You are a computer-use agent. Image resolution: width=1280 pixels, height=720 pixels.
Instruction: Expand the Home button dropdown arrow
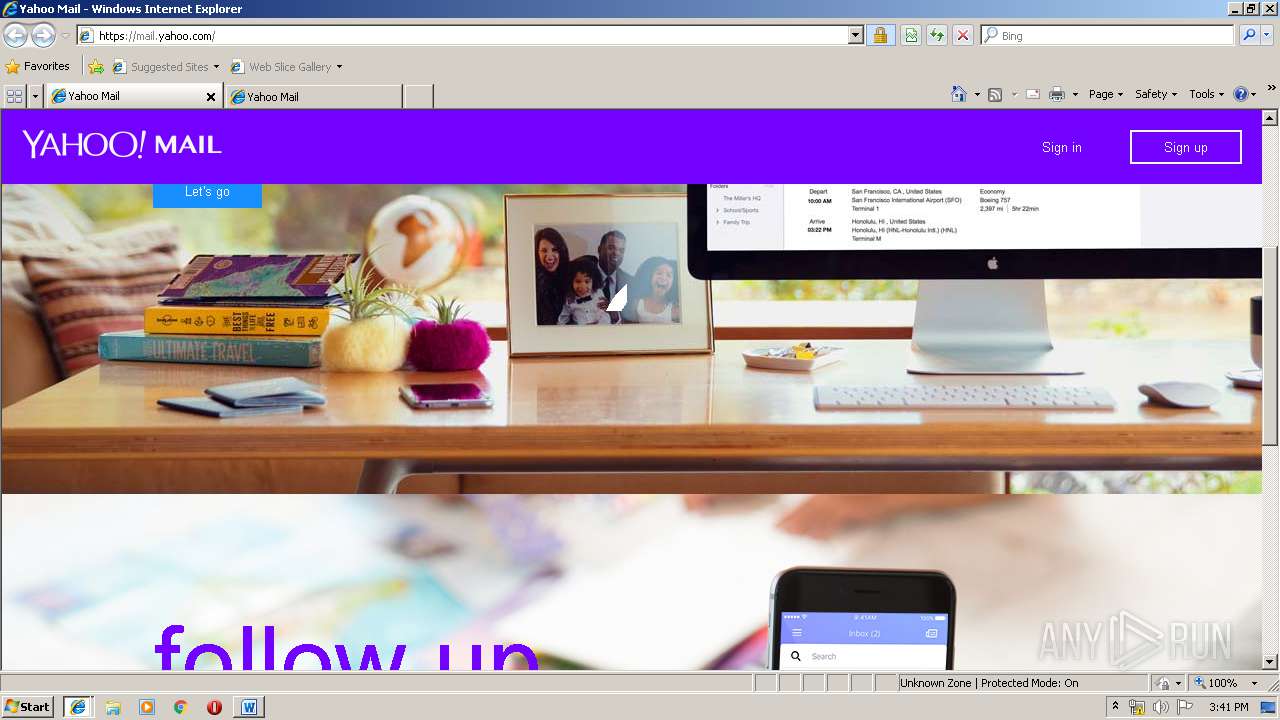(x=977, y=94)
